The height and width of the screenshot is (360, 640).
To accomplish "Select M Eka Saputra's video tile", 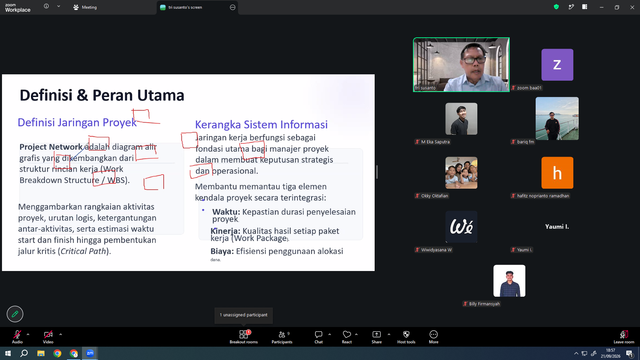I will [461, 119].
